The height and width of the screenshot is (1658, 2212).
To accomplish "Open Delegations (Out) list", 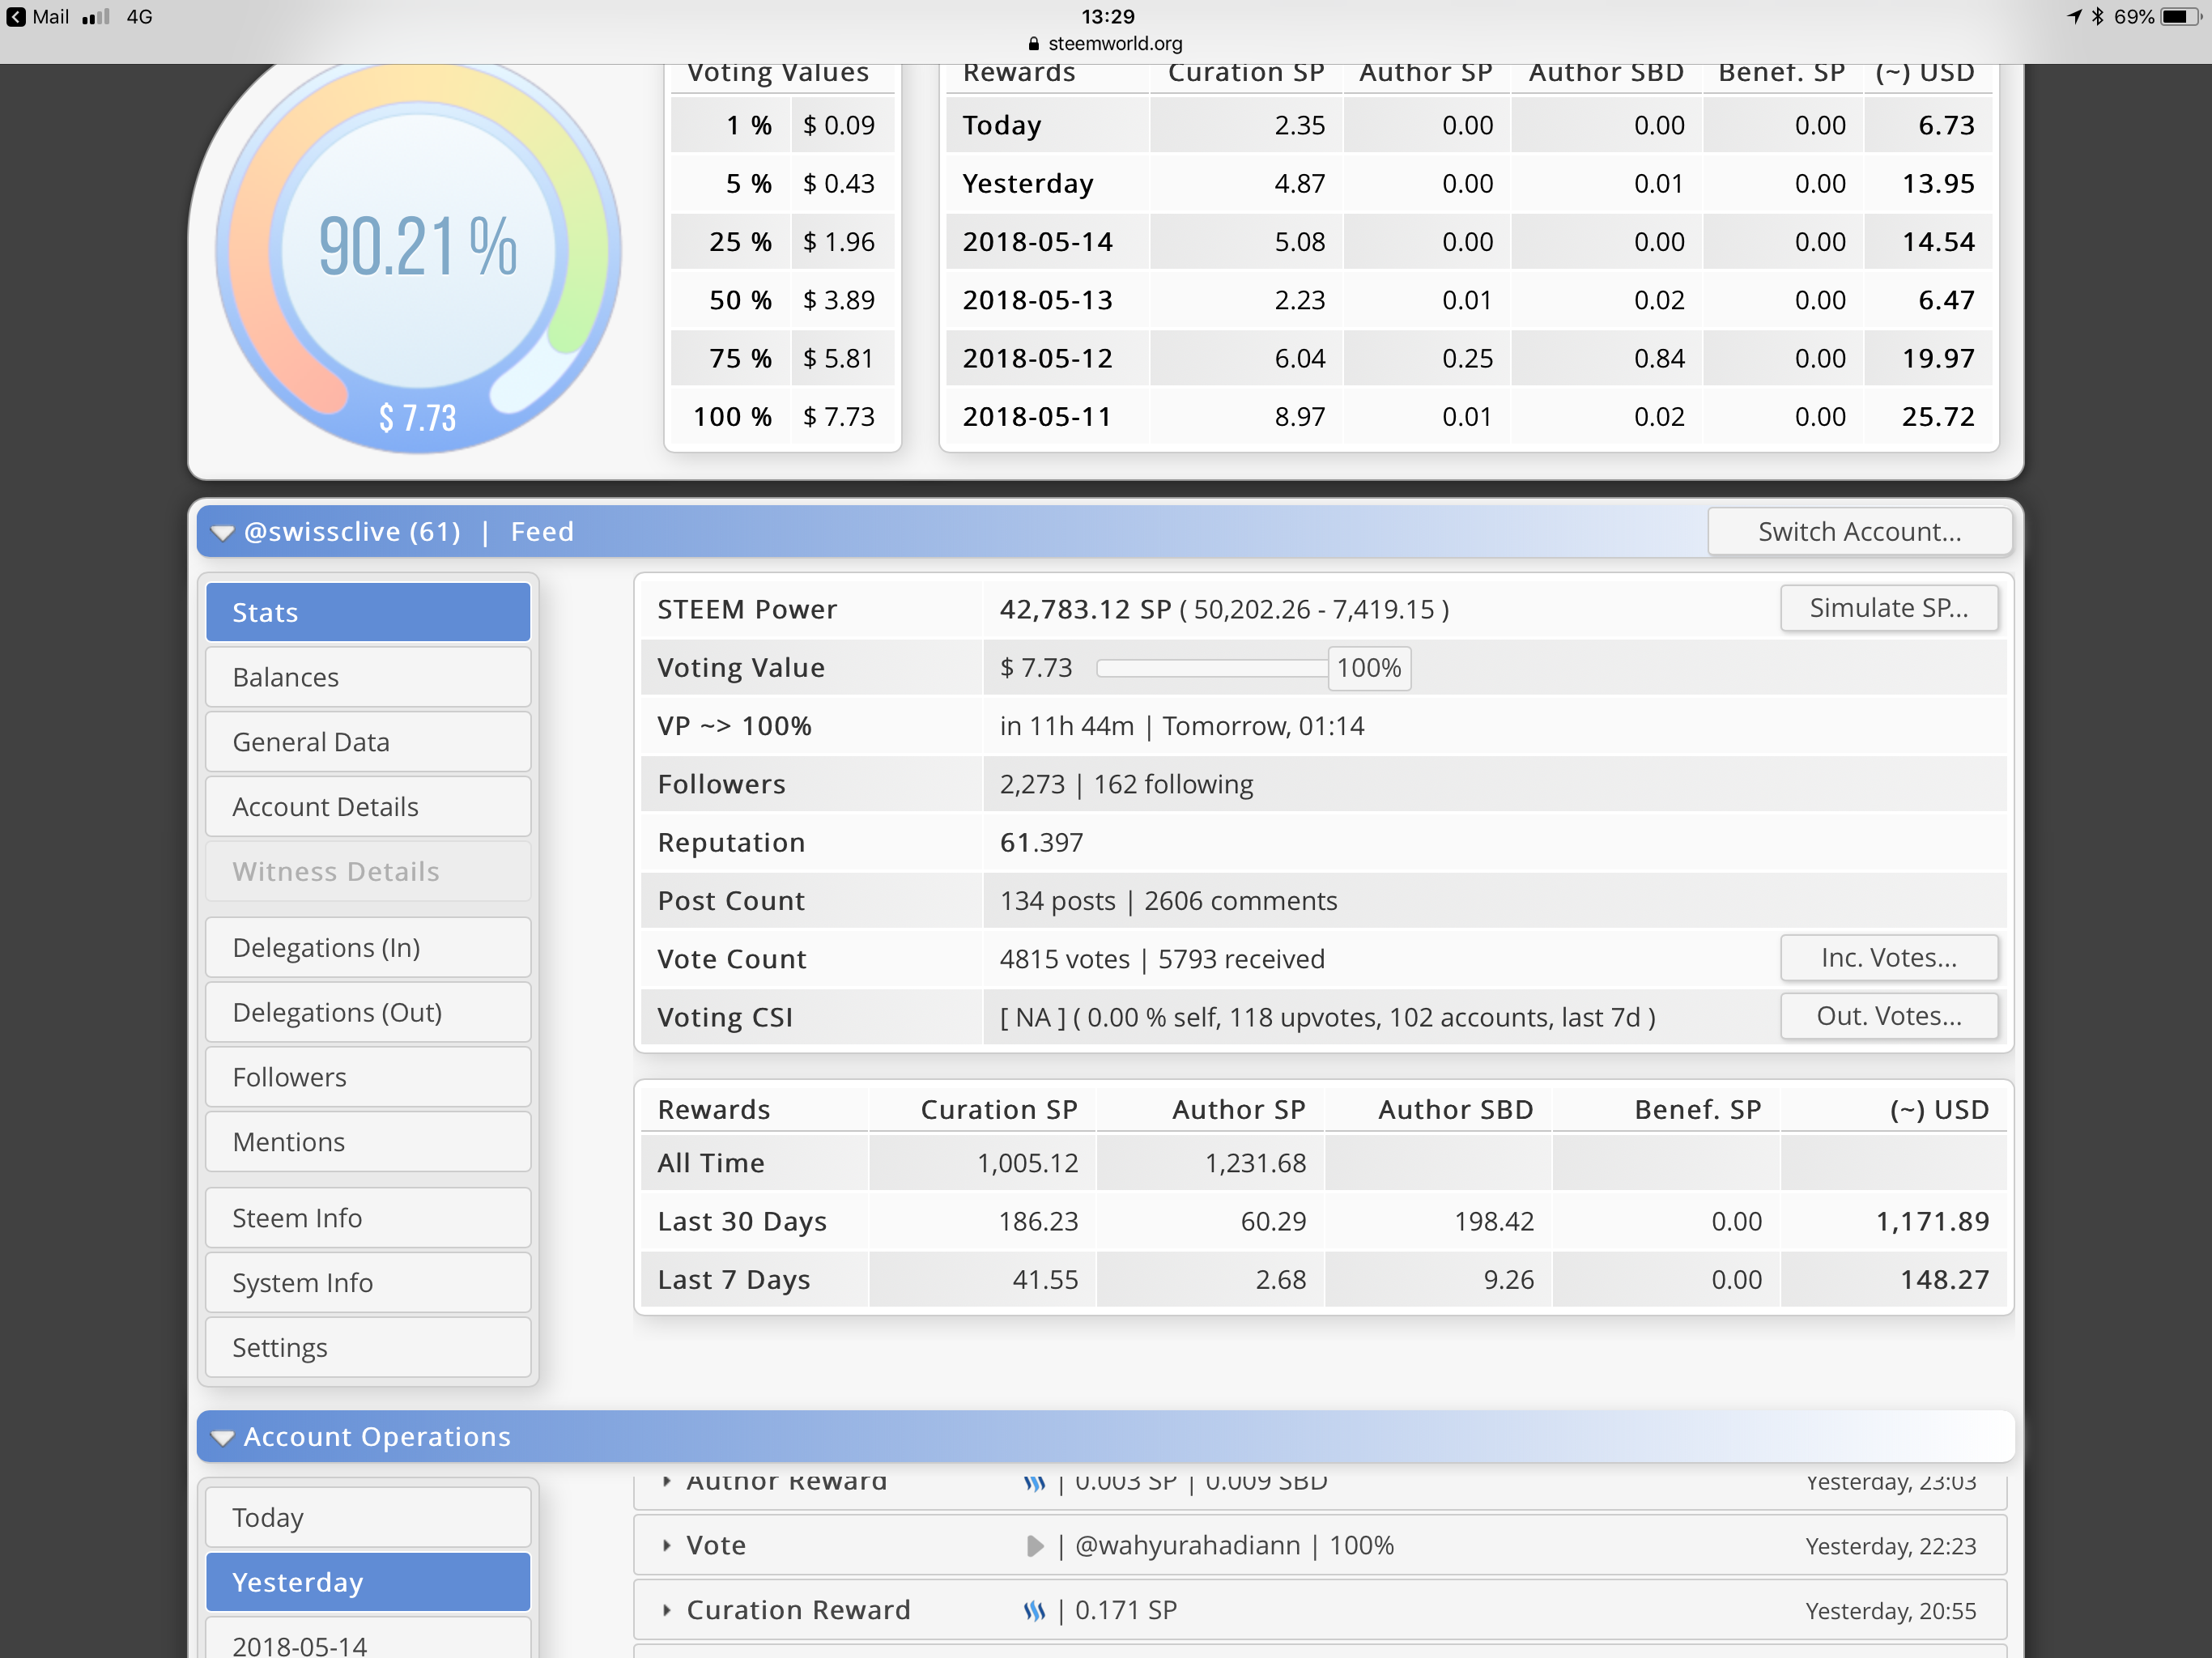I will 368,1012.
